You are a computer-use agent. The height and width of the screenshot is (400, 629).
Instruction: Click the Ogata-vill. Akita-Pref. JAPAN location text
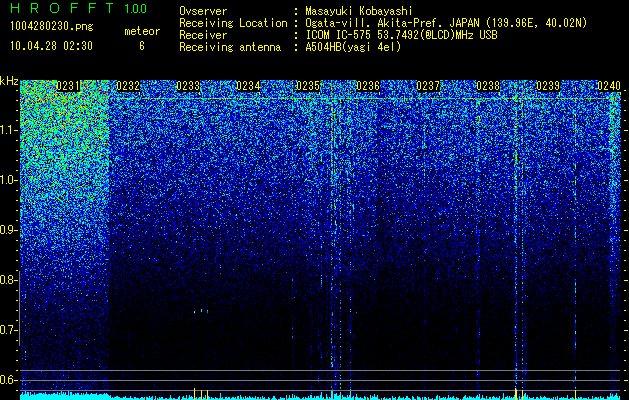click(445, 23)
